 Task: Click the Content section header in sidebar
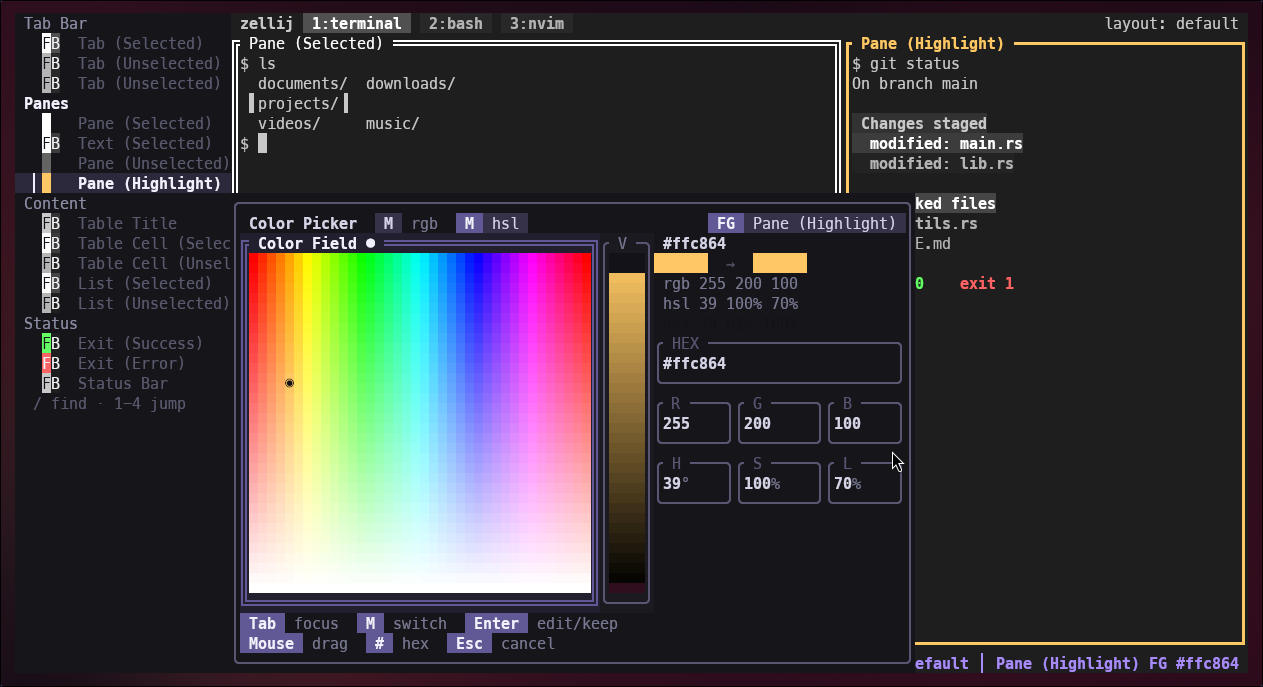(x=55, y=203)
